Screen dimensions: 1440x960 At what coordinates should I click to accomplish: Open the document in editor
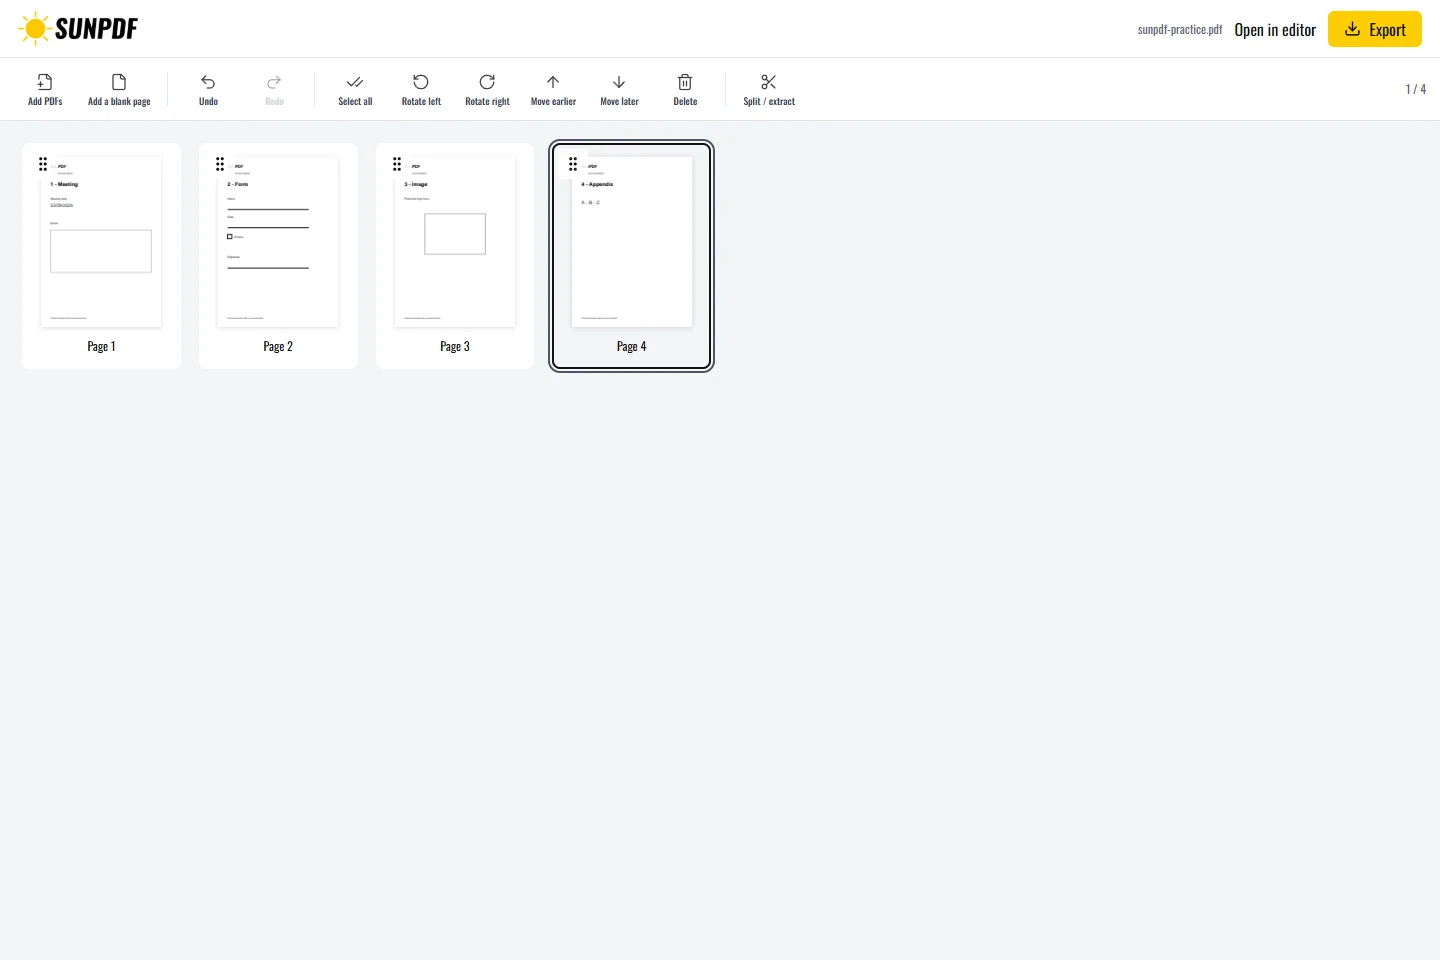[x=1275, y=30]
